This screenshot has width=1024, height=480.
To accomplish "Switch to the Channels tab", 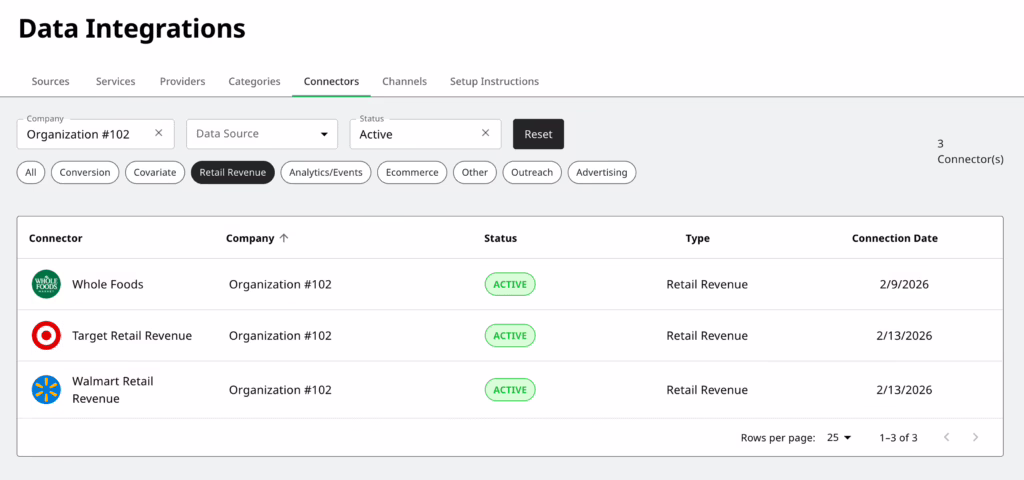I will [404, 82].
